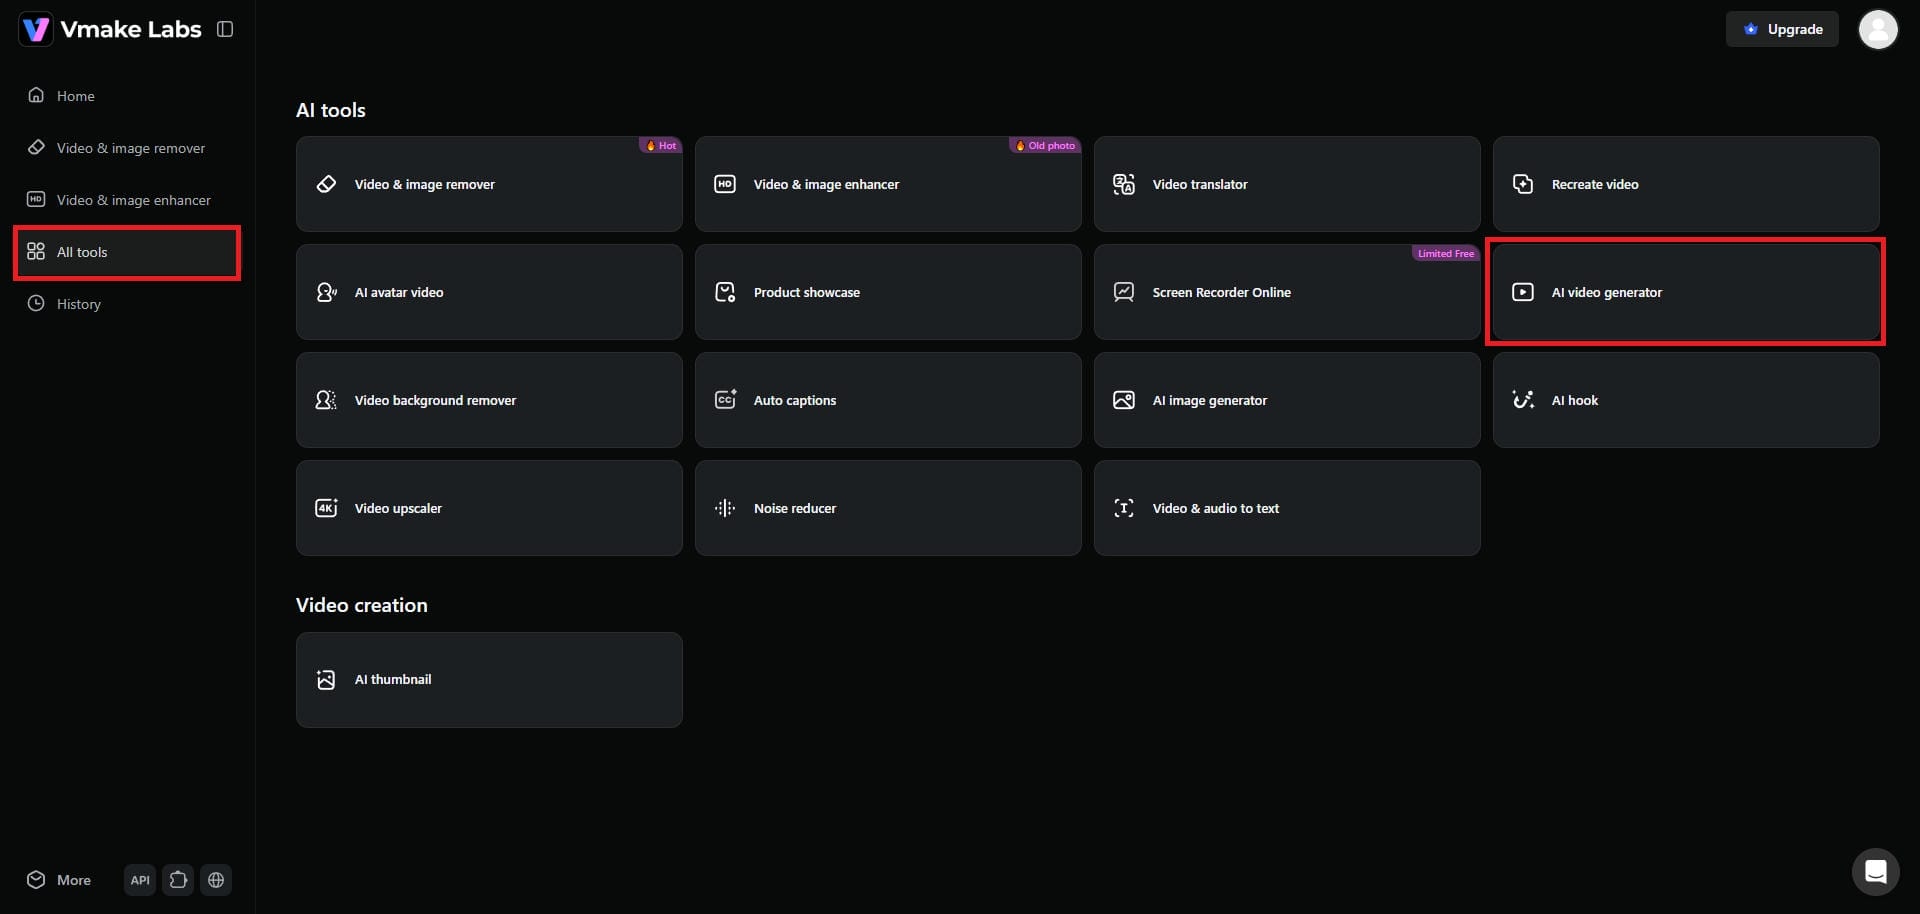
Task: Click the clock icon next to History
Action: coord(36,303)
